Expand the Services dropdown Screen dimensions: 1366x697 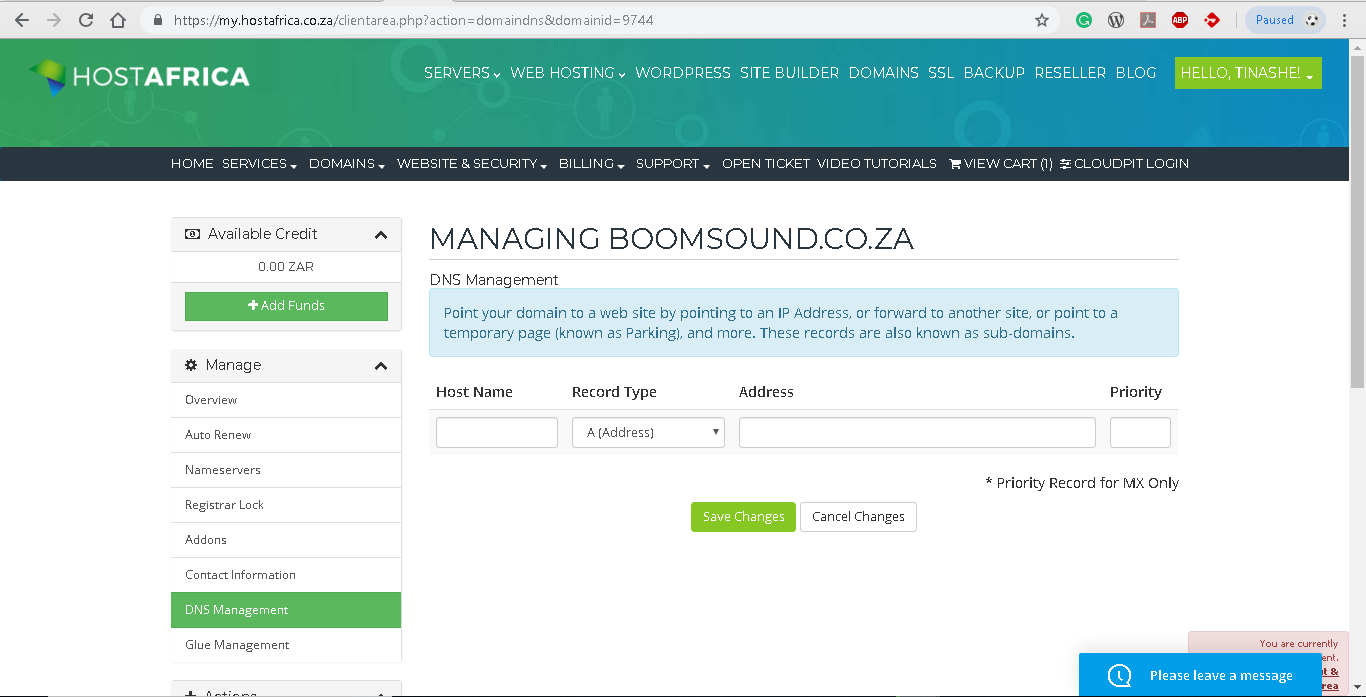click(260, 163)
